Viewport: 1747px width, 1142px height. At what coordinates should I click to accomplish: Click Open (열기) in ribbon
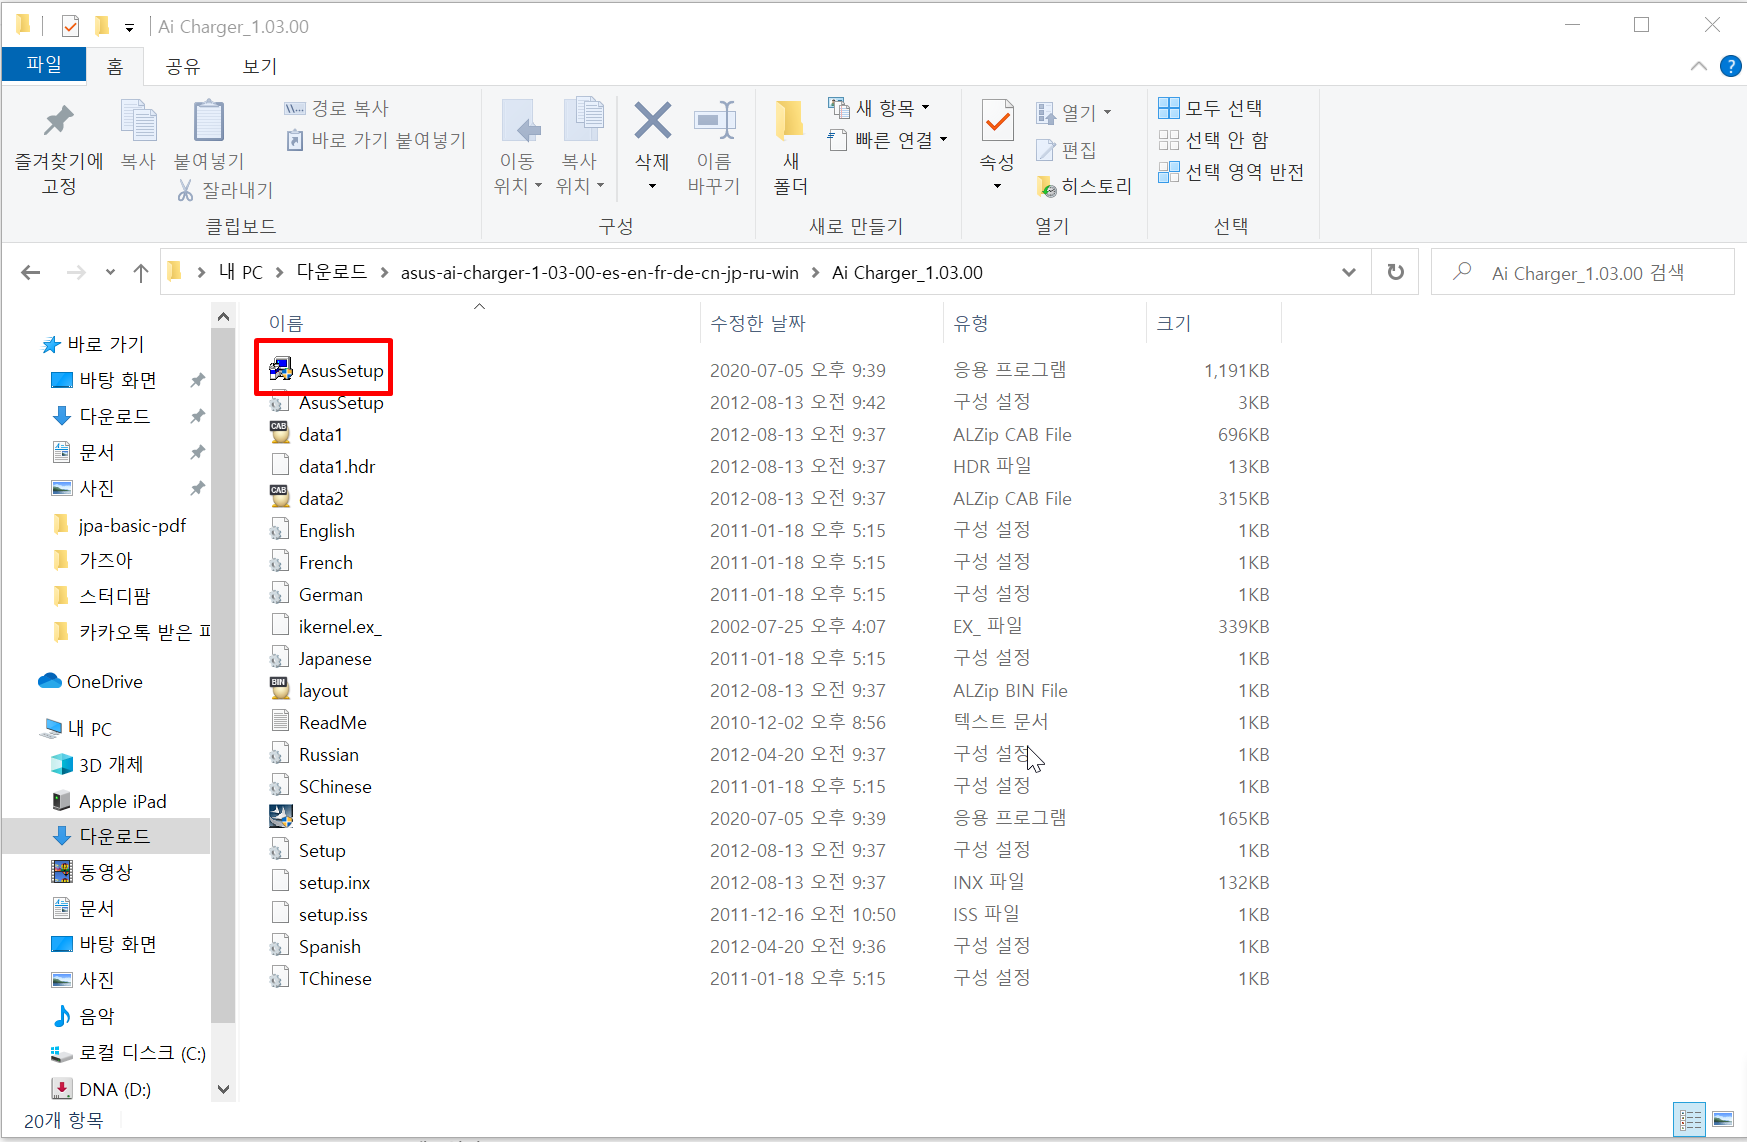1074,112
